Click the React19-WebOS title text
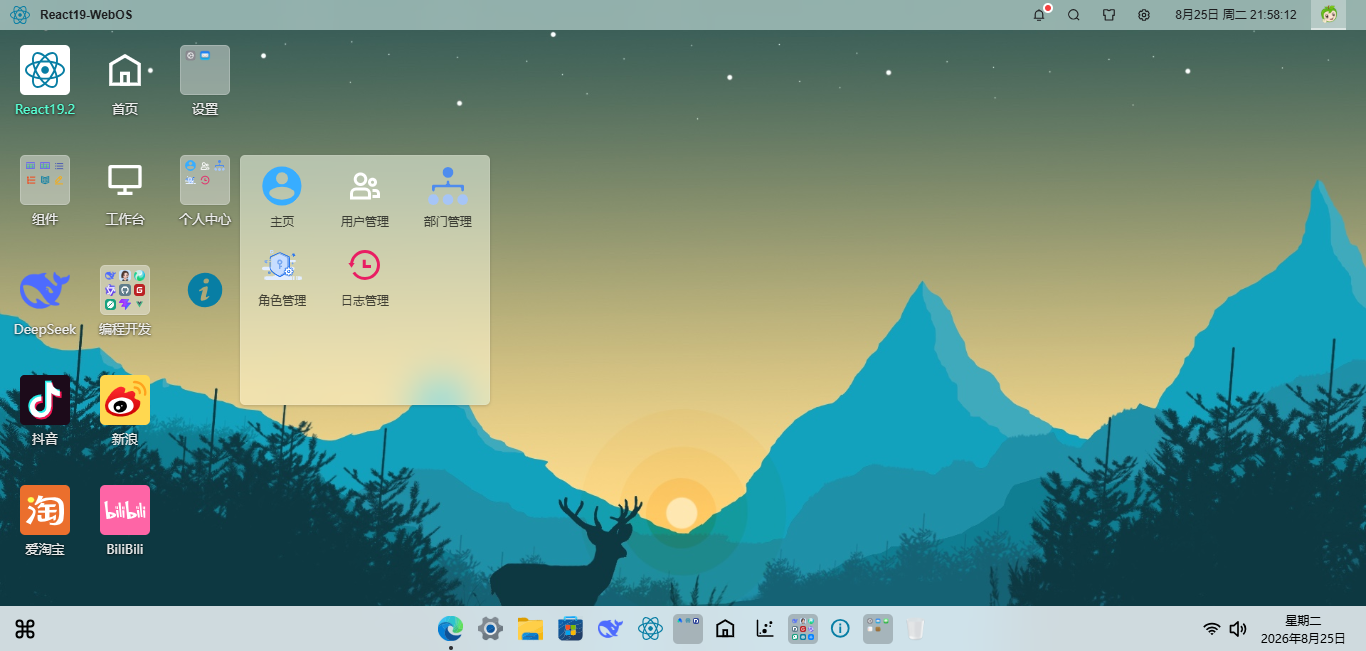The image size is (1366, 651). [x=86, y=15]
